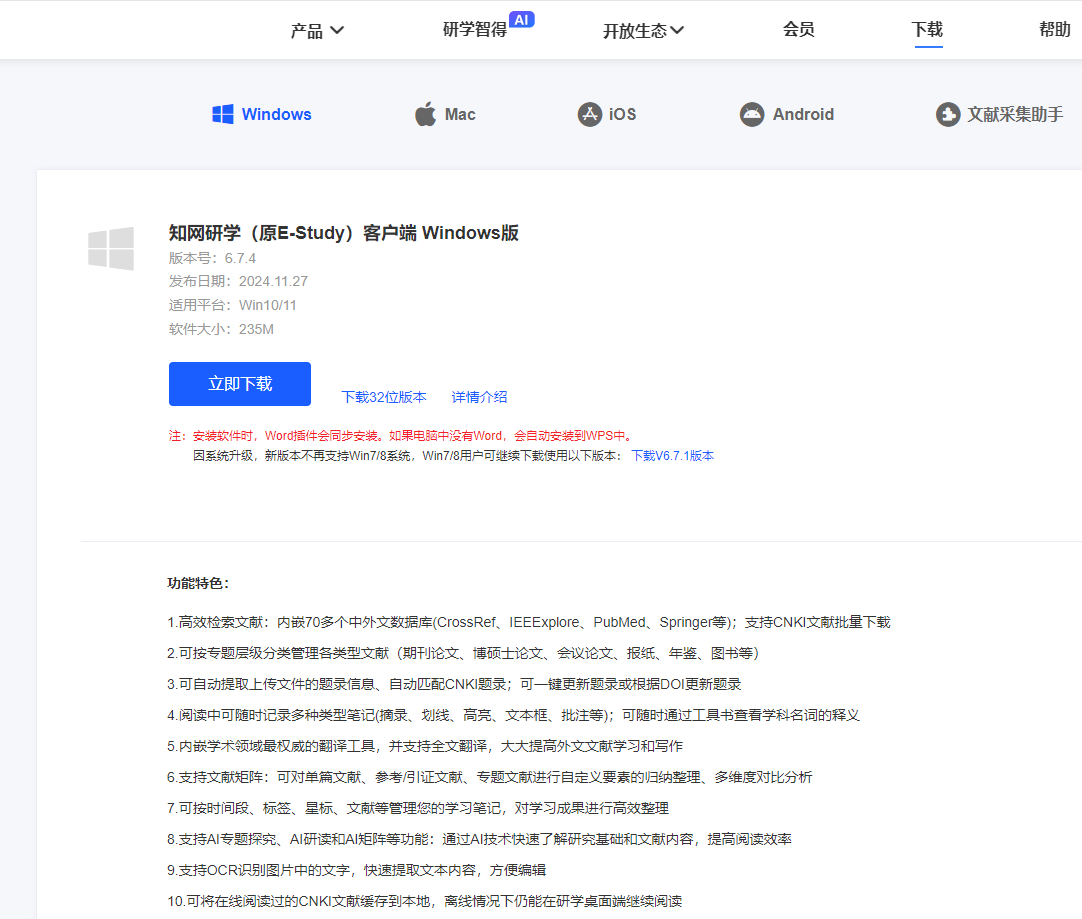
Task: Click feature line 9.支持OCR识别图片中的文字
Action: click(357, 871)
